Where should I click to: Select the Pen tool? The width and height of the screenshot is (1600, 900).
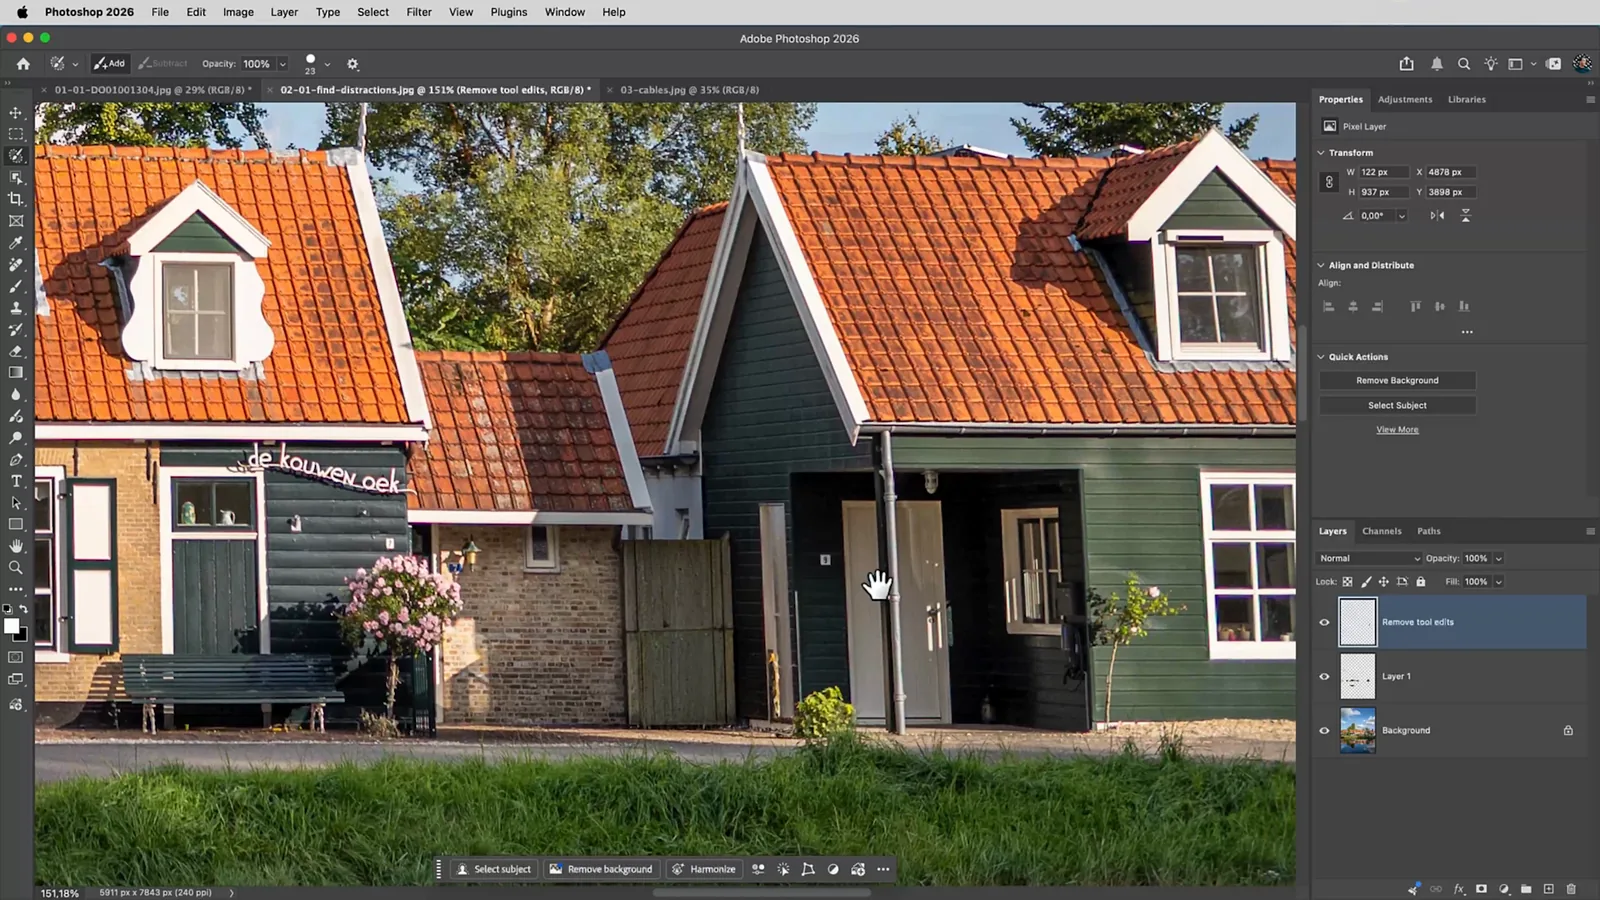pyautogui.click(x=16, y=460)
